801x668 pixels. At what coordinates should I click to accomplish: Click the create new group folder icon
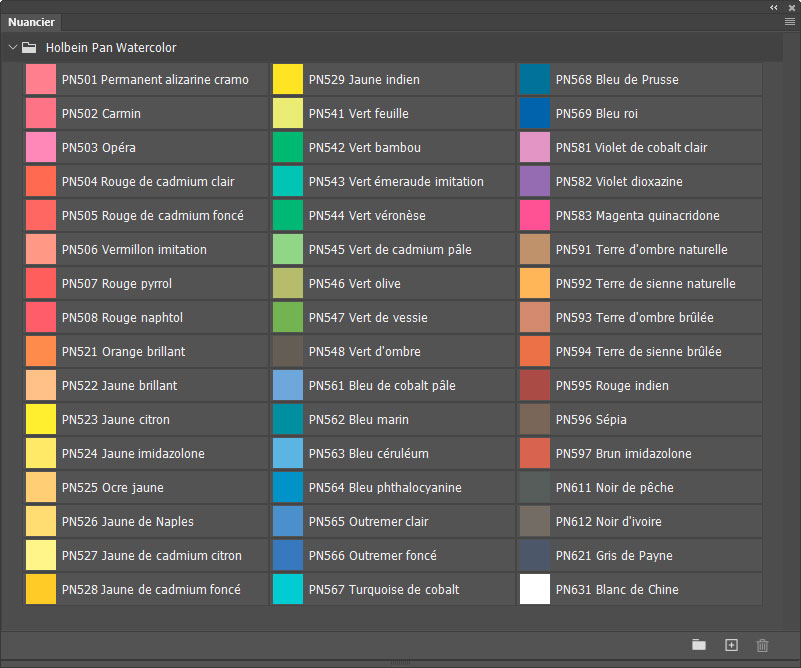[x=699, y=645]
